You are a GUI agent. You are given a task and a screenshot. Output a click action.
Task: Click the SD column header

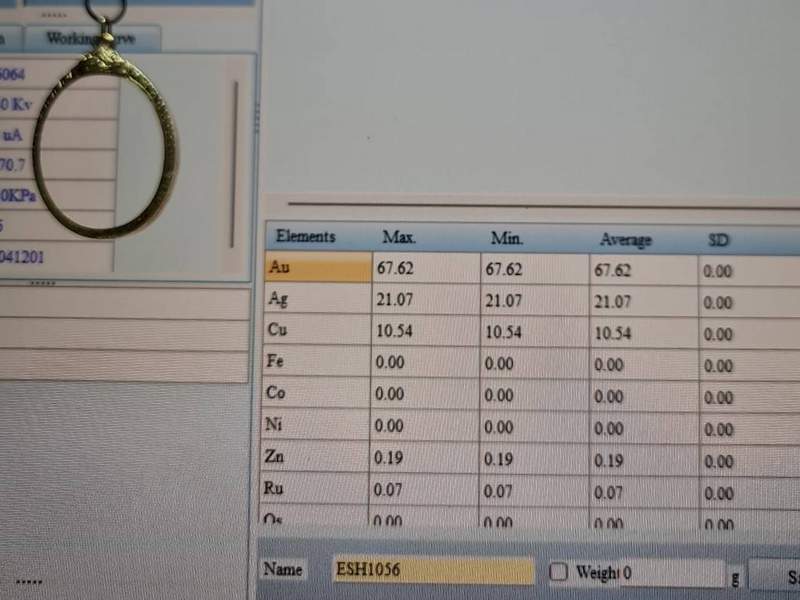(718, 241)
